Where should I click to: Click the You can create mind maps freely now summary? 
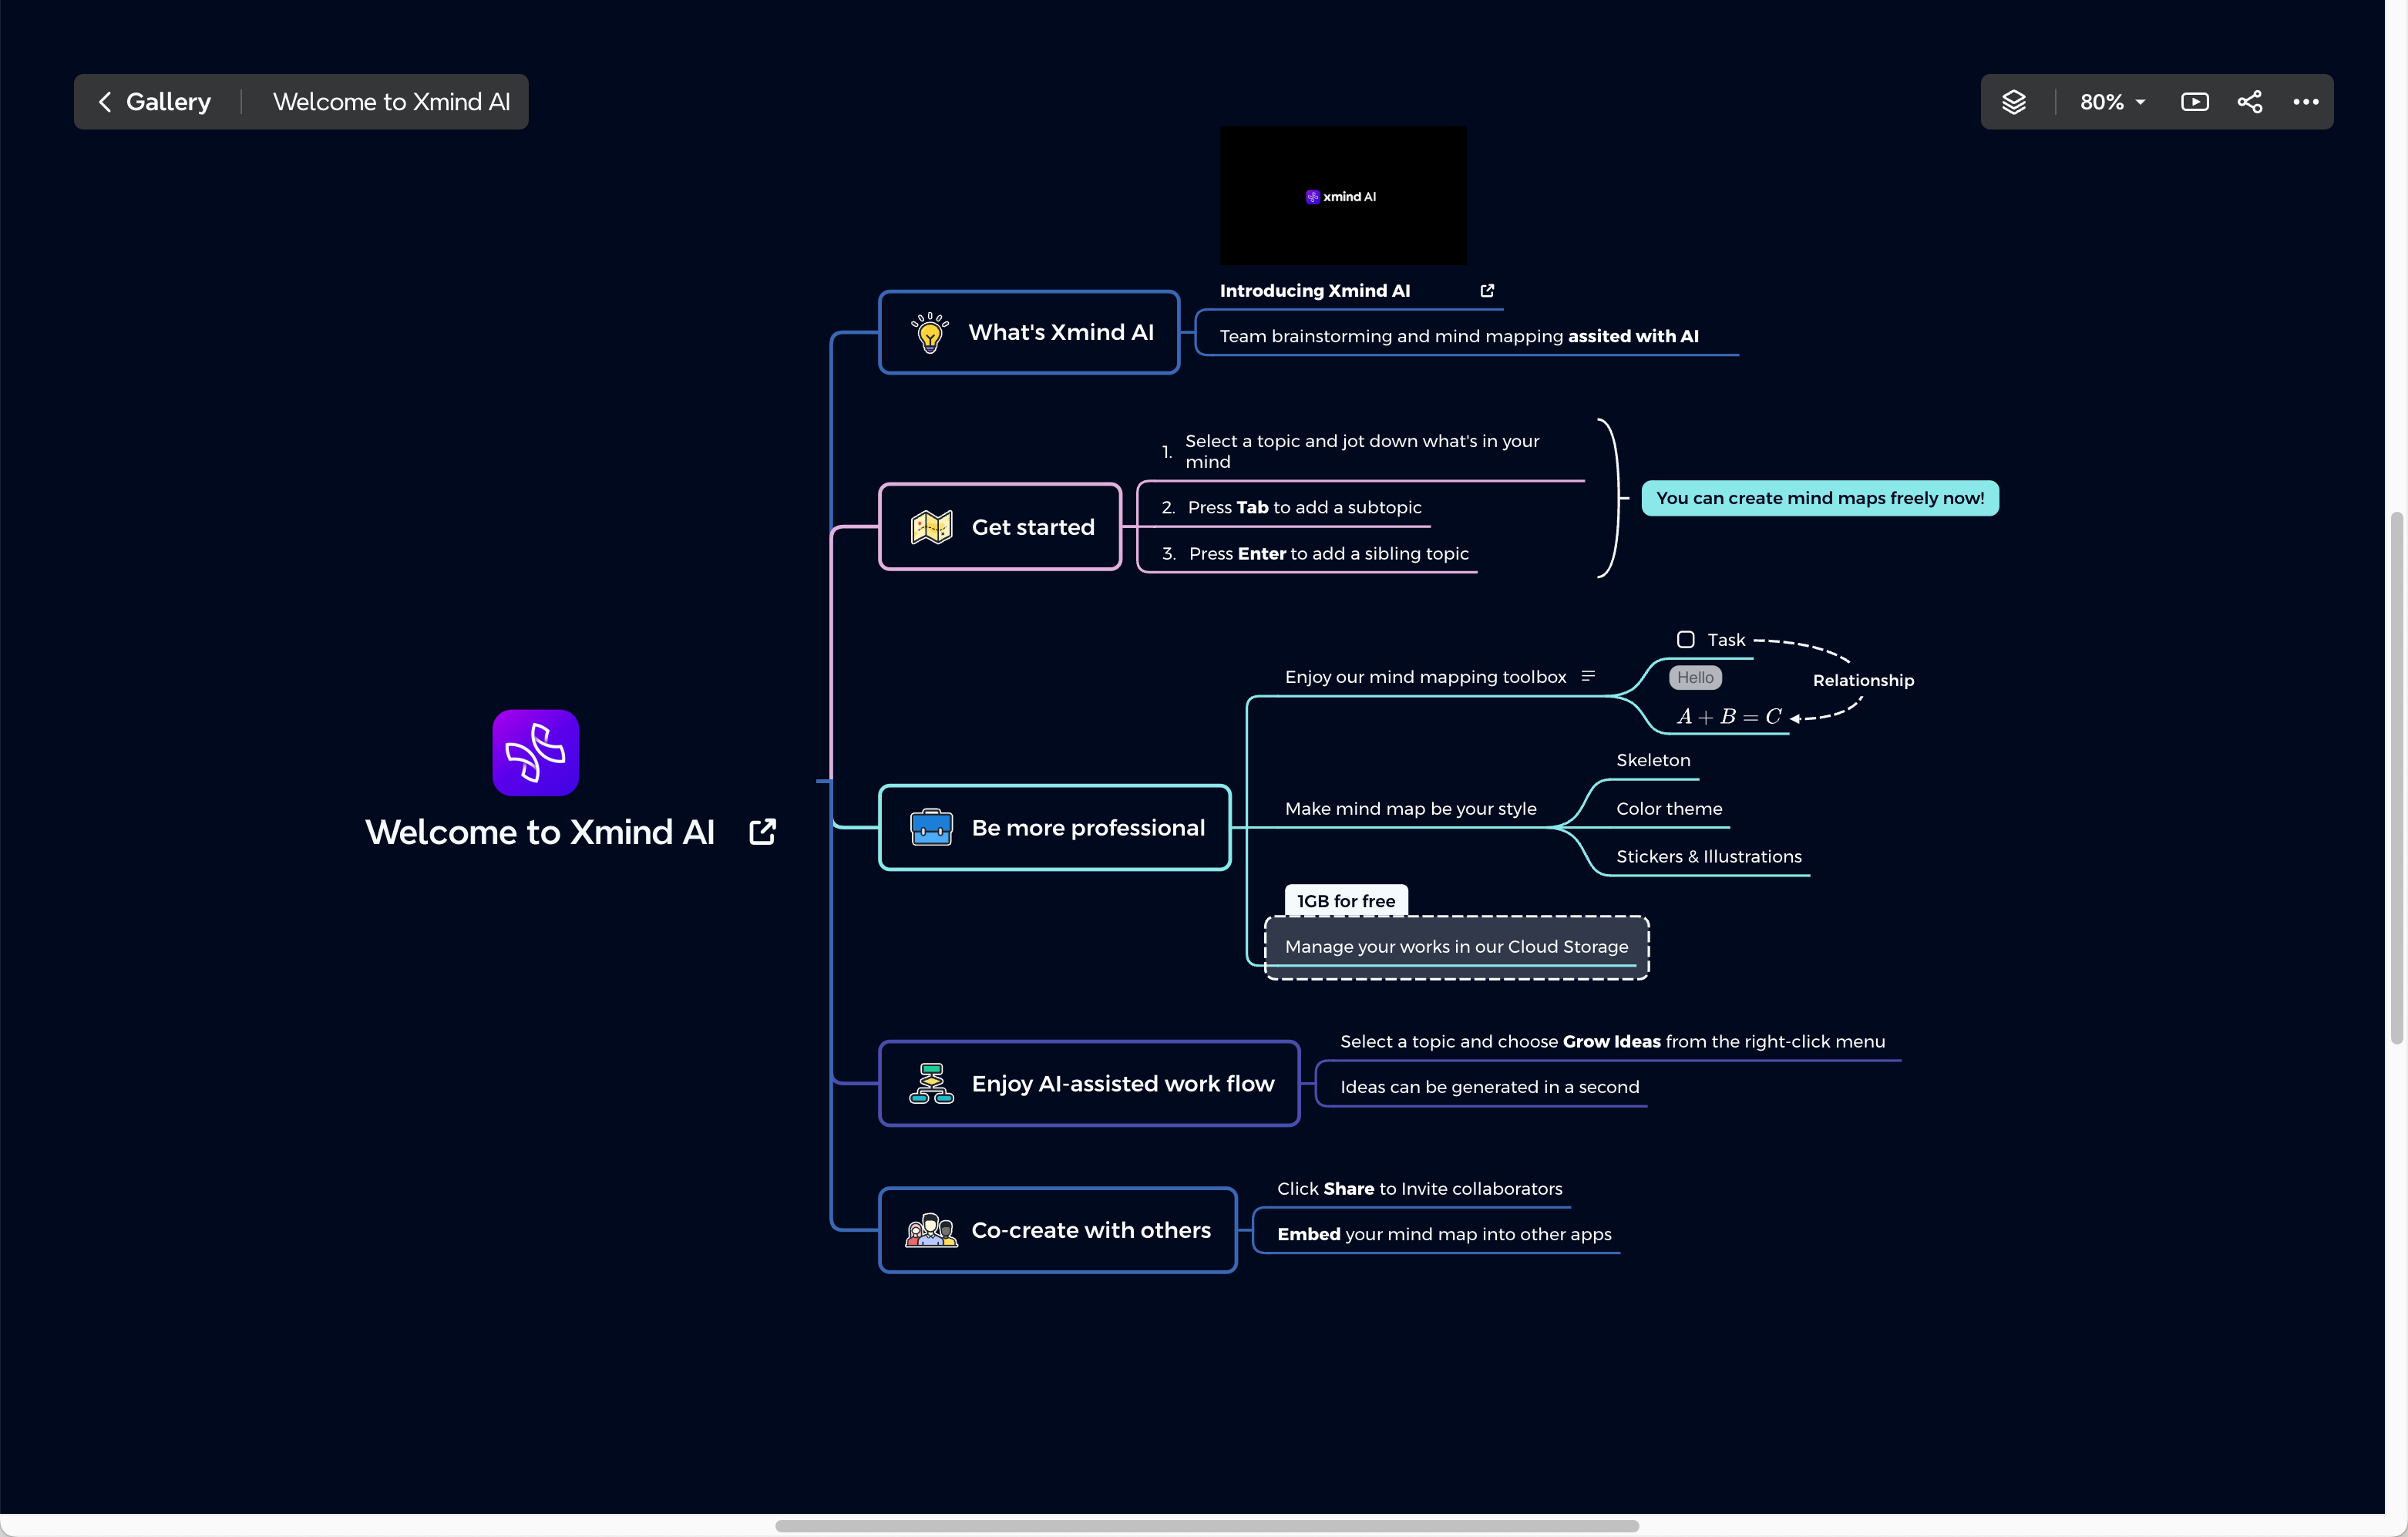pos(1820,498)
